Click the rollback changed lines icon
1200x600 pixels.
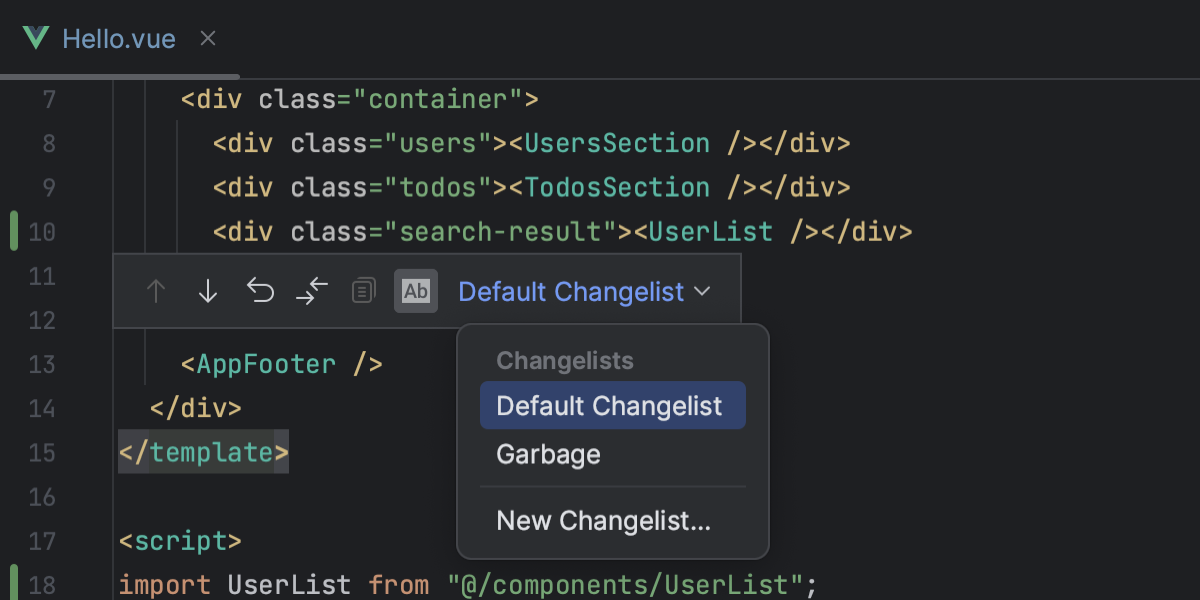pos(259,291)
